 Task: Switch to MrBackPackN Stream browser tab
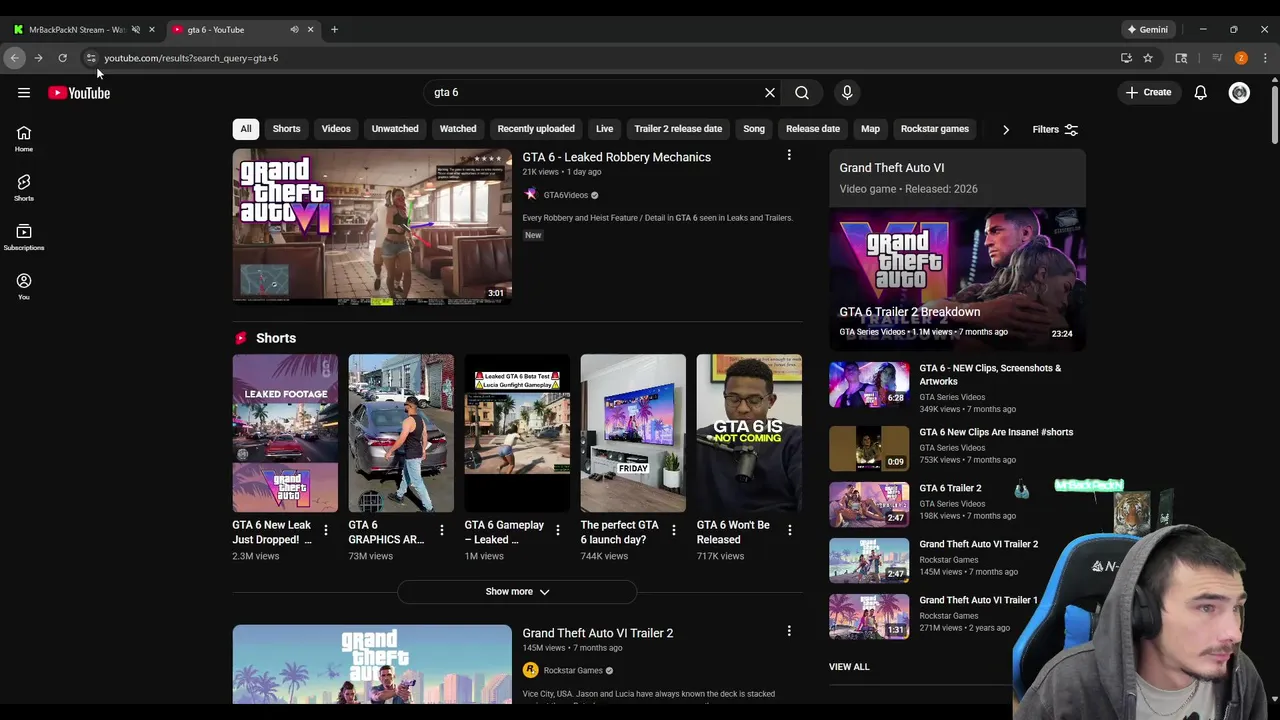(78, 30)
